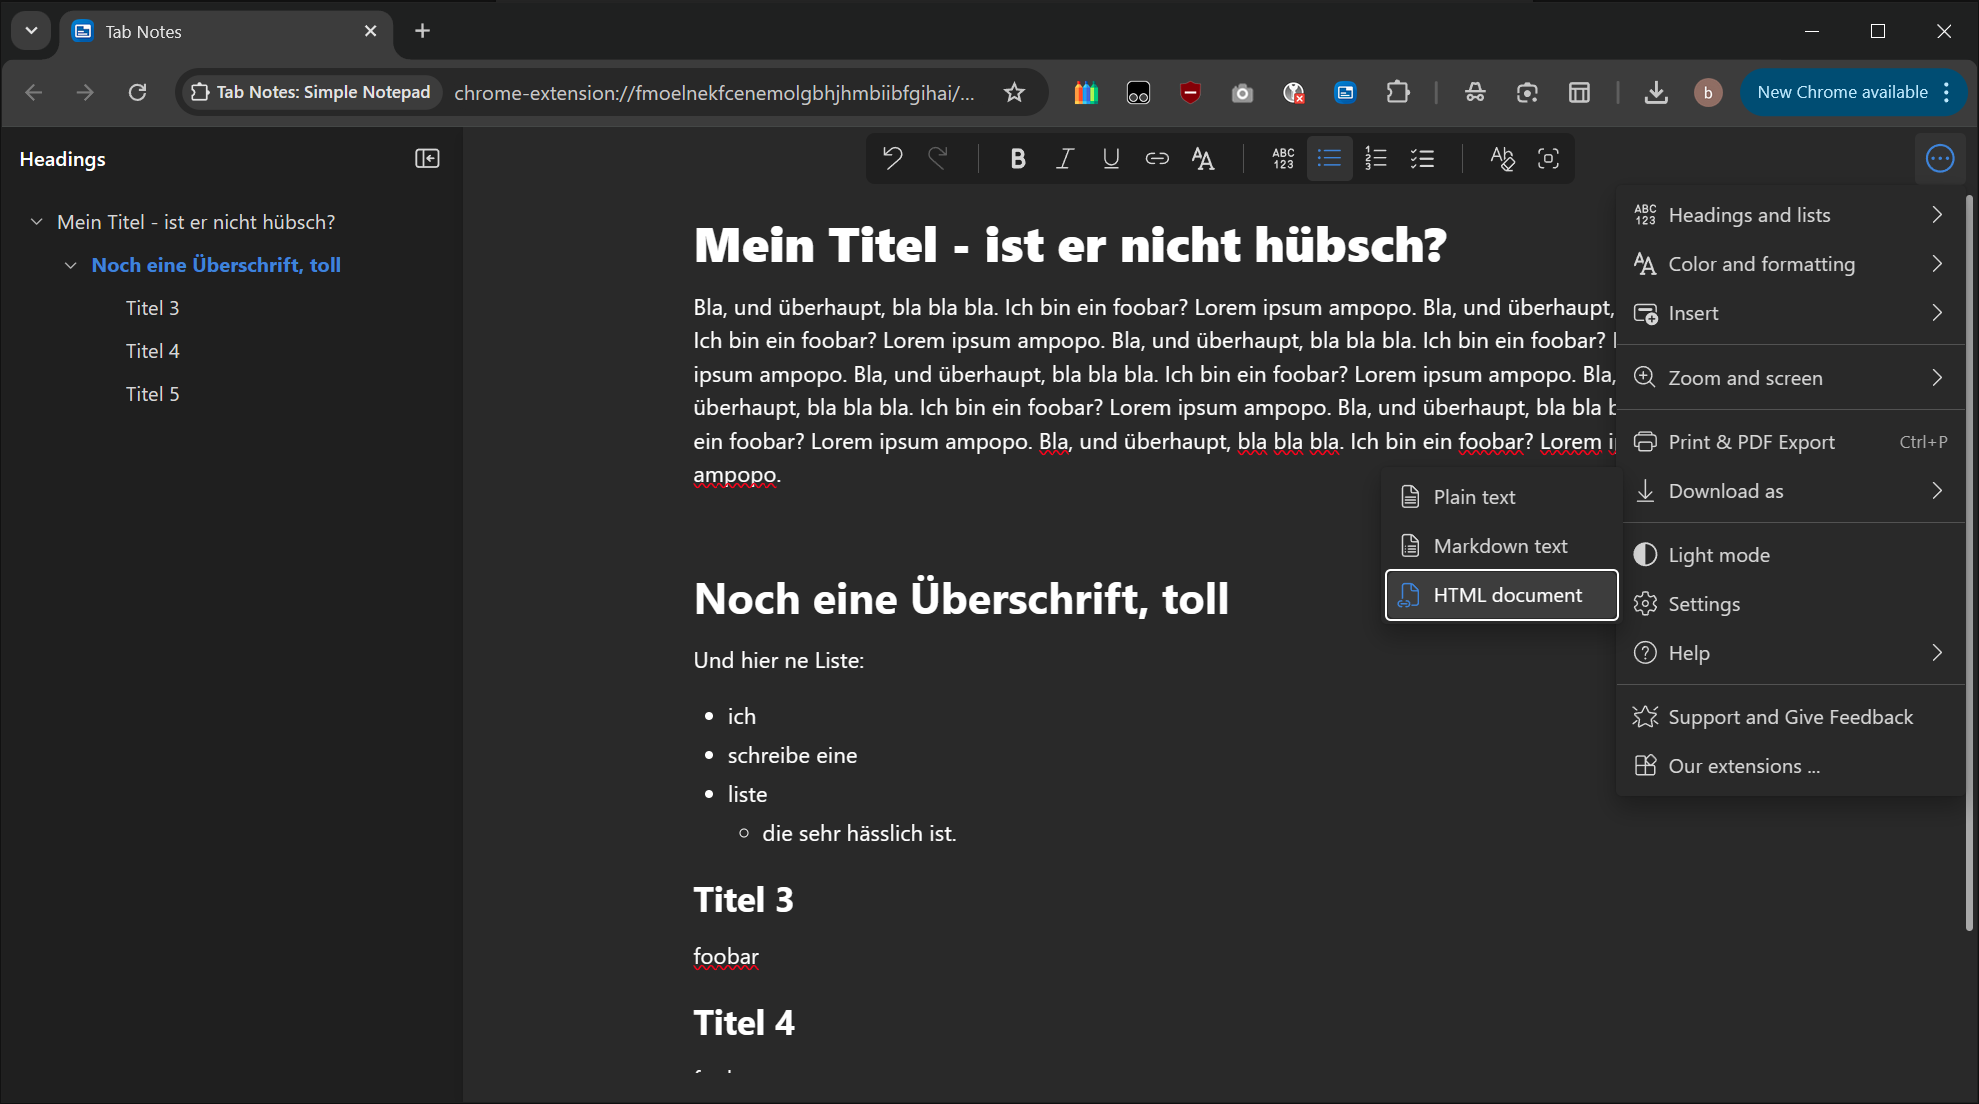Viewport: 1979px width, 1104px height.
Task: Insert a hyperlink with link icon
Action: [1157, 158]
